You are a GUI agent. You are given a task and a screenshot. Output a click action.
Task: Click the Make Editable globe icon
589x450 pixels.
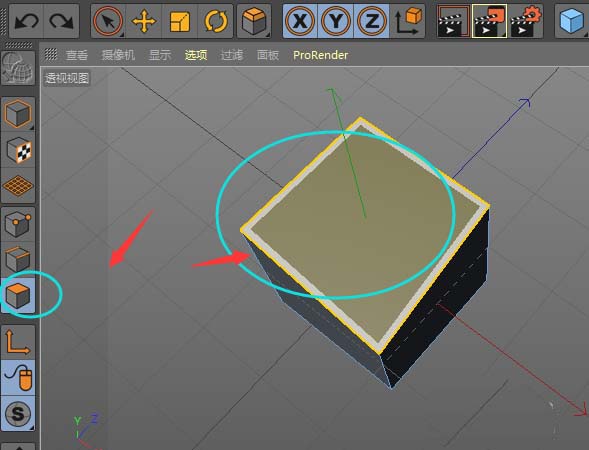(x=18, y=68)
